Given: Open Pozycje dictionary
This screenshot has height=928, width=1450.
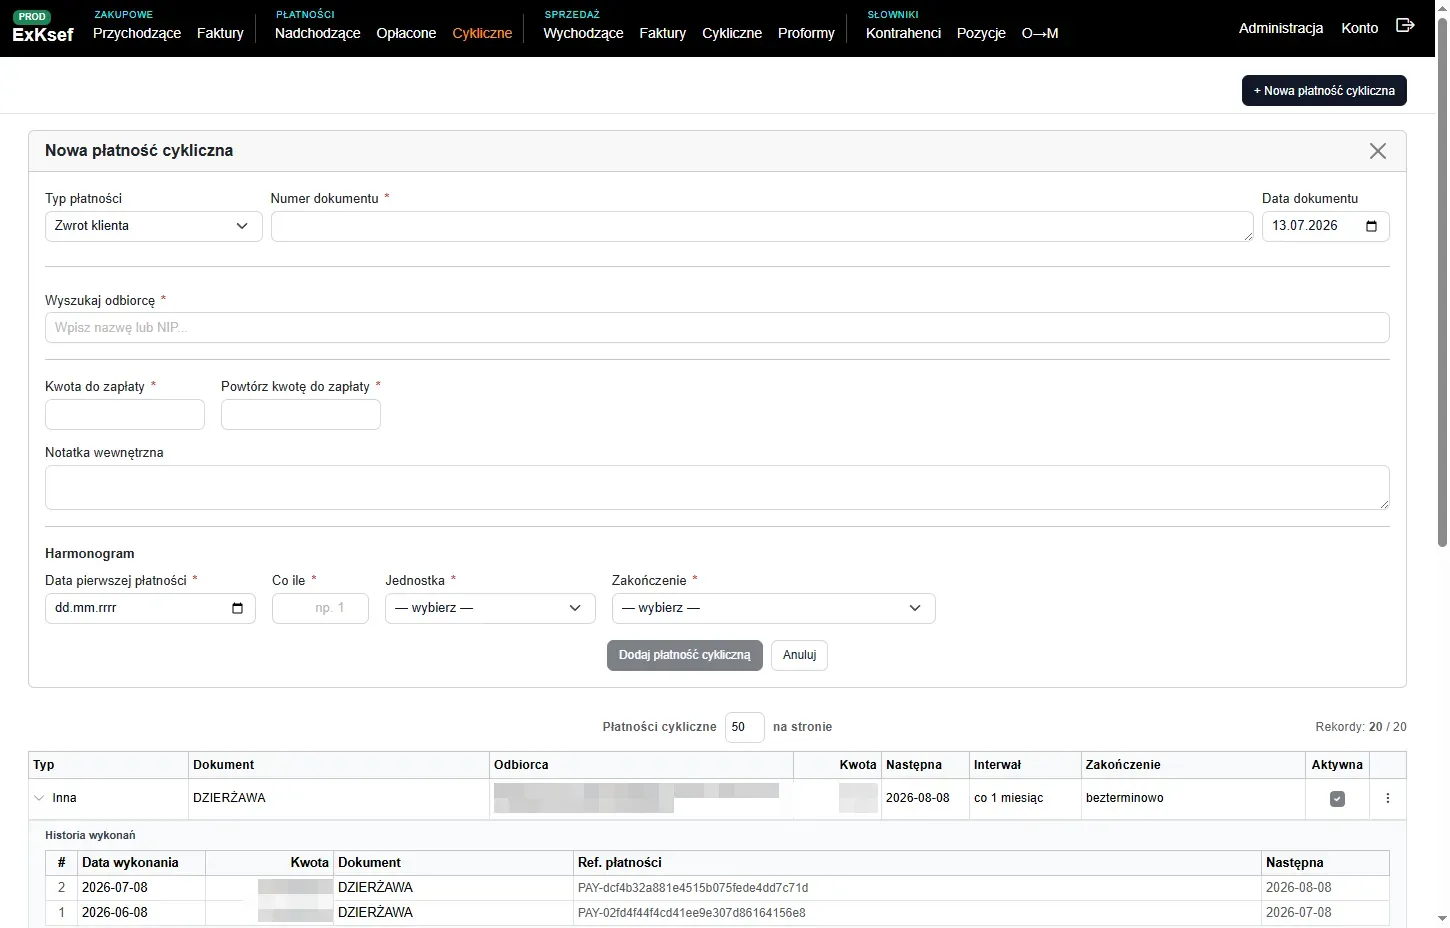Looking at the screenshot, I should click(x=981, y=33).
